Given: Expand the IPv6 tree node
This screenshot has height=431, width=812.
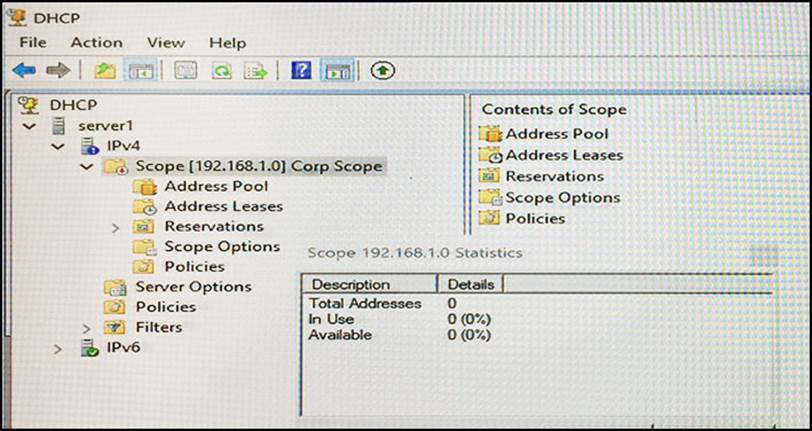Looking at the screenshot, I should point(58,348).
